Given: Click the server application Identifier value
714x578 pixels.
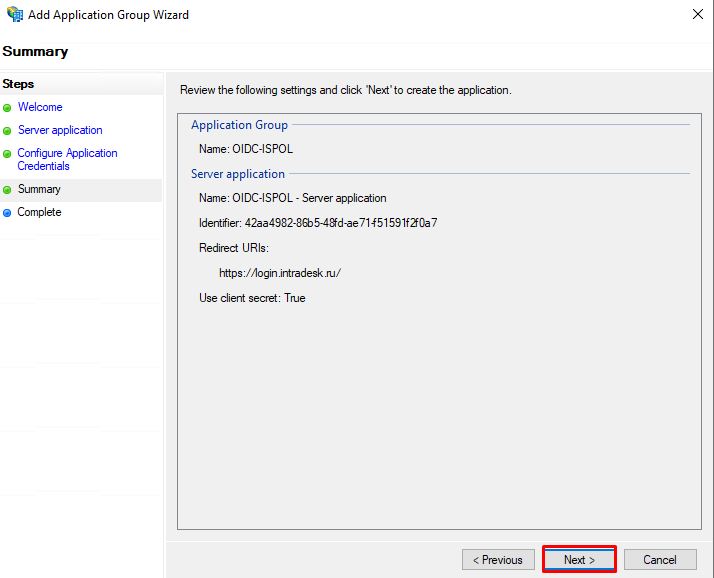Looking at the screenshot, I should click(x=341, y=223).
